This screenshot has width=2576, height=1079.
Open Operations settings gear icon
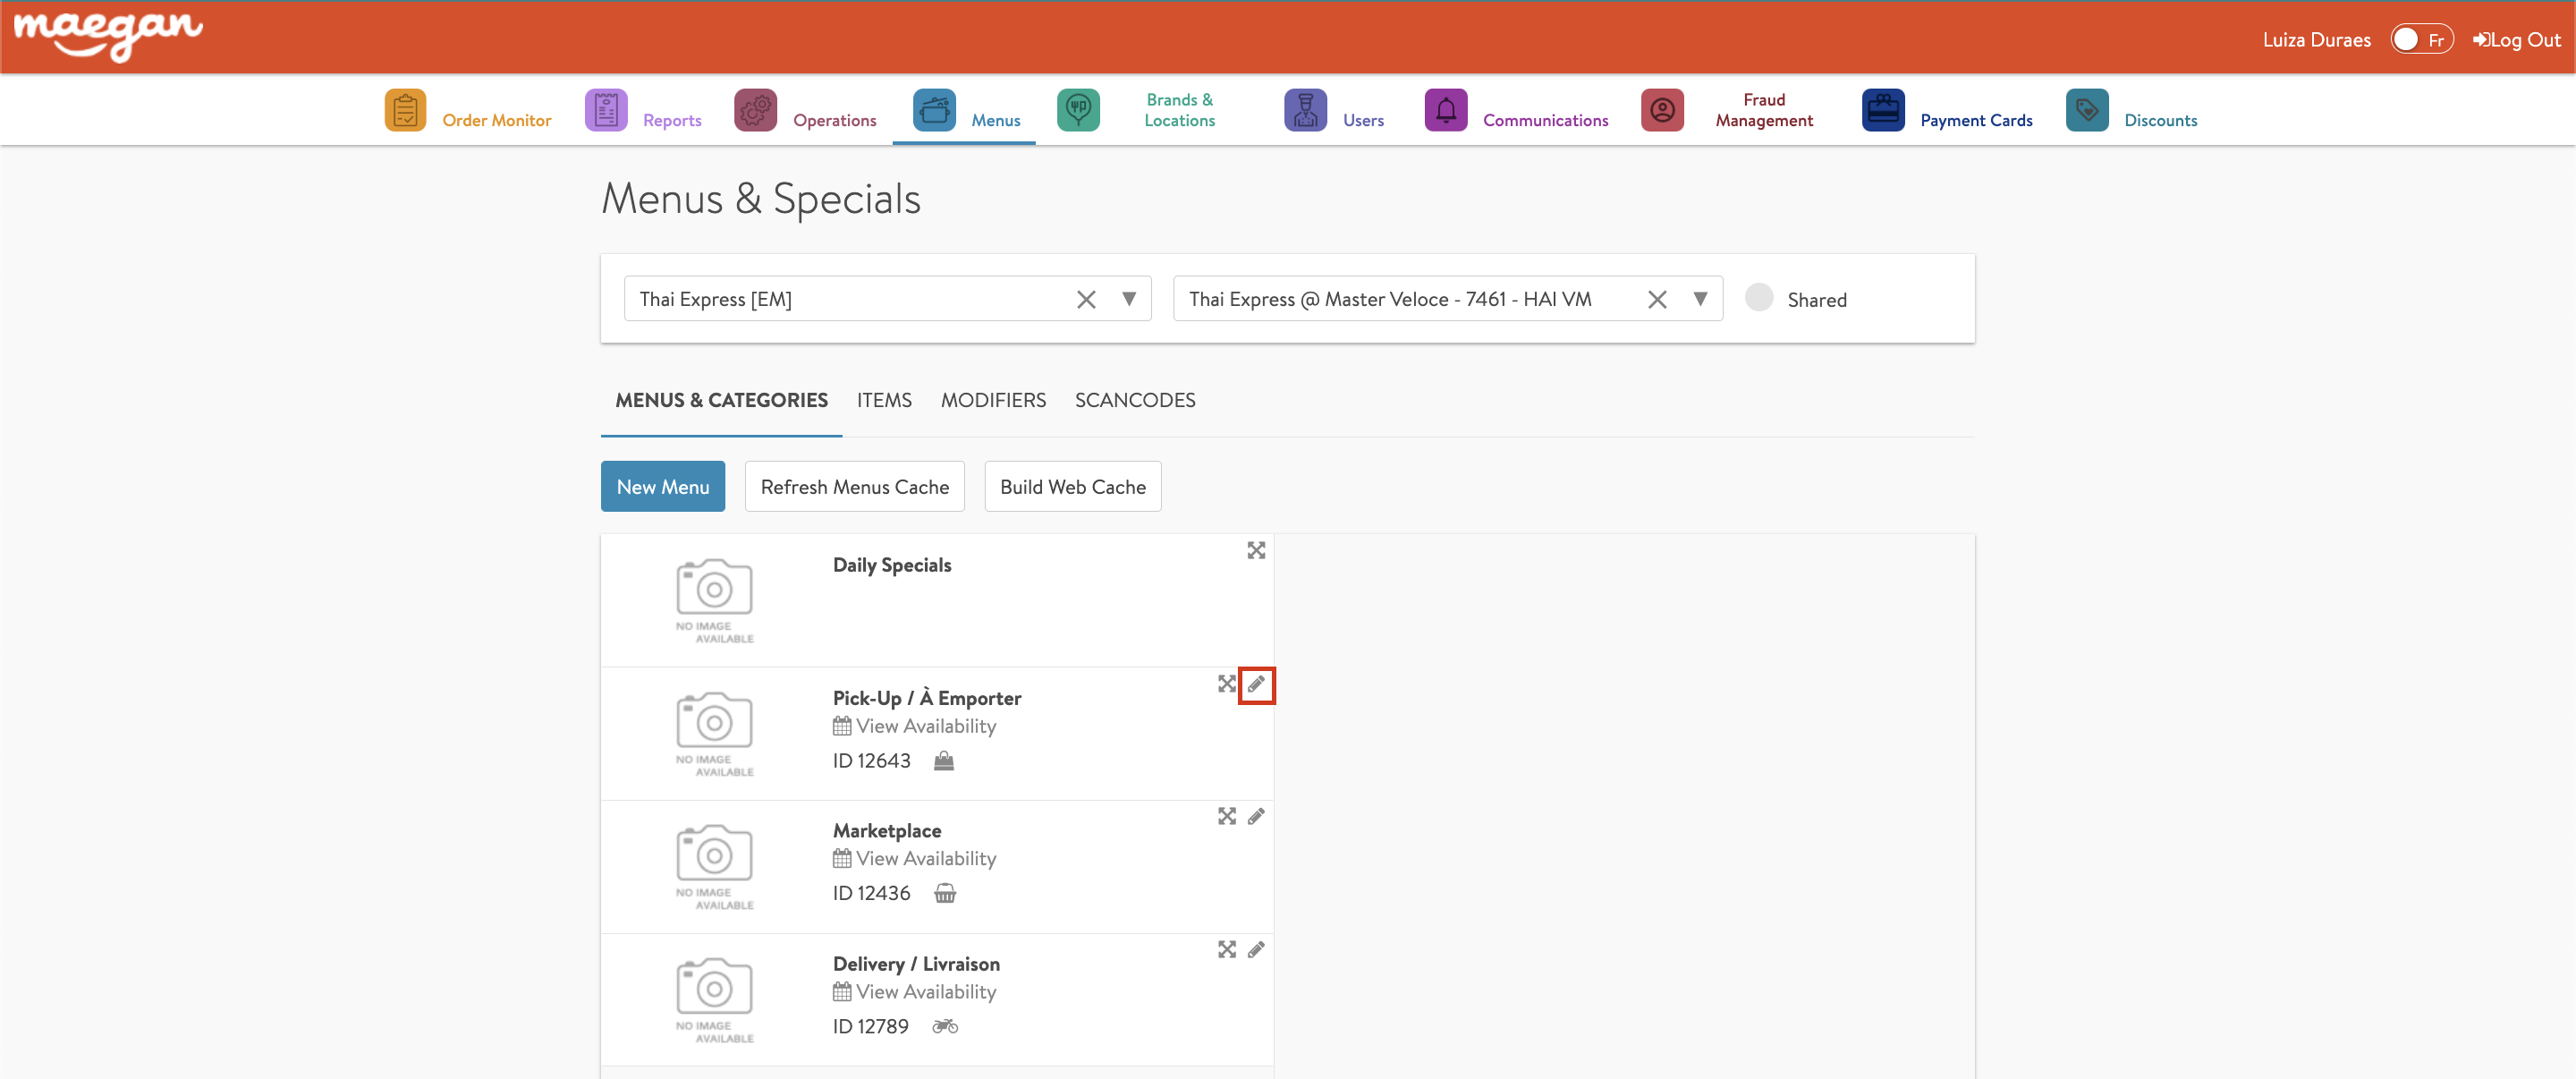pos(755,110)
